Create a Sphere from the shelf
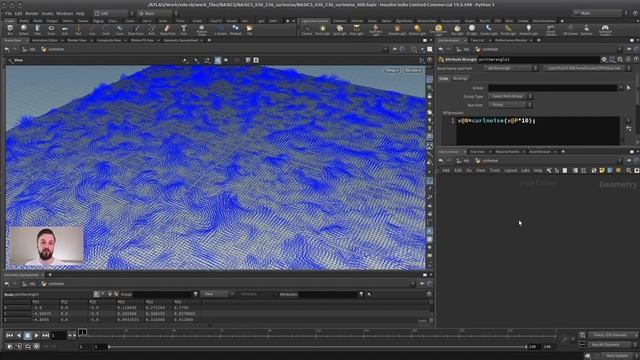Image resolution: width=640 pixels, height=360 pixels. click(x=24, y=29)
